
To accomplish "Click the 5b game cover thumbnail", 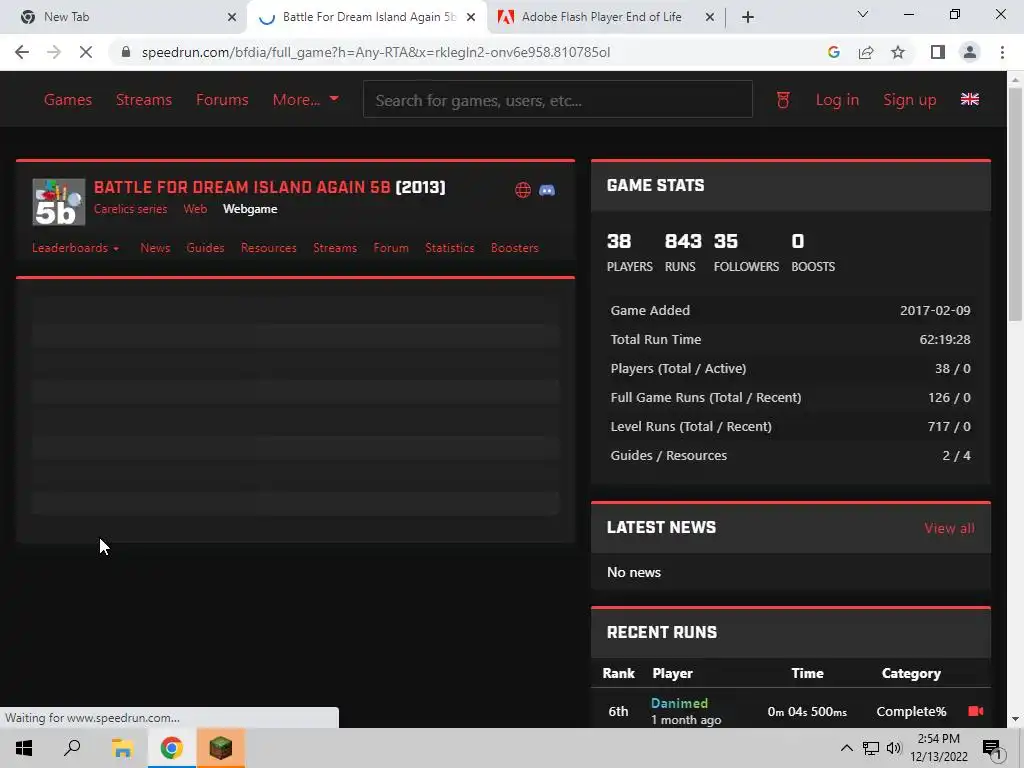I will [59, 202].
